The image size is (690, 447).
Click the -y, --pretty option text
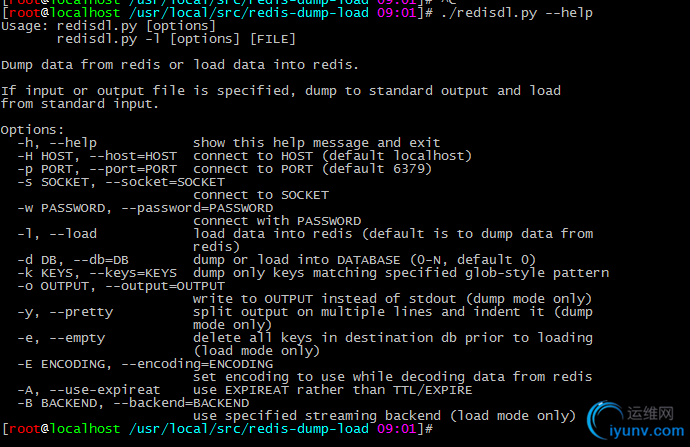tap(65, 312)
